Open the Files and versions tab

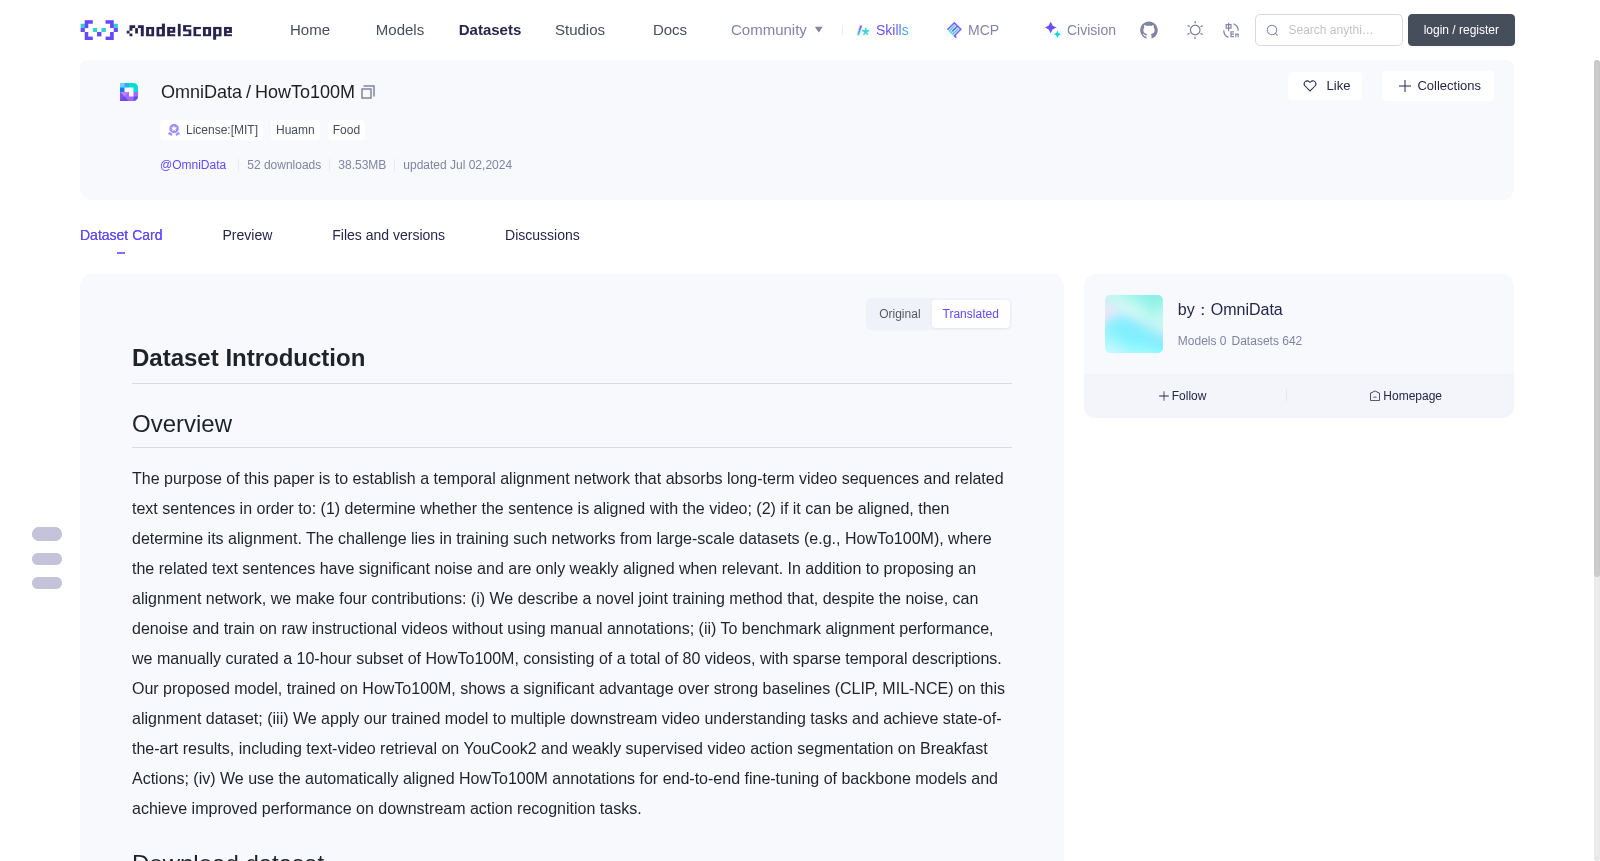(x=388, y=235)
